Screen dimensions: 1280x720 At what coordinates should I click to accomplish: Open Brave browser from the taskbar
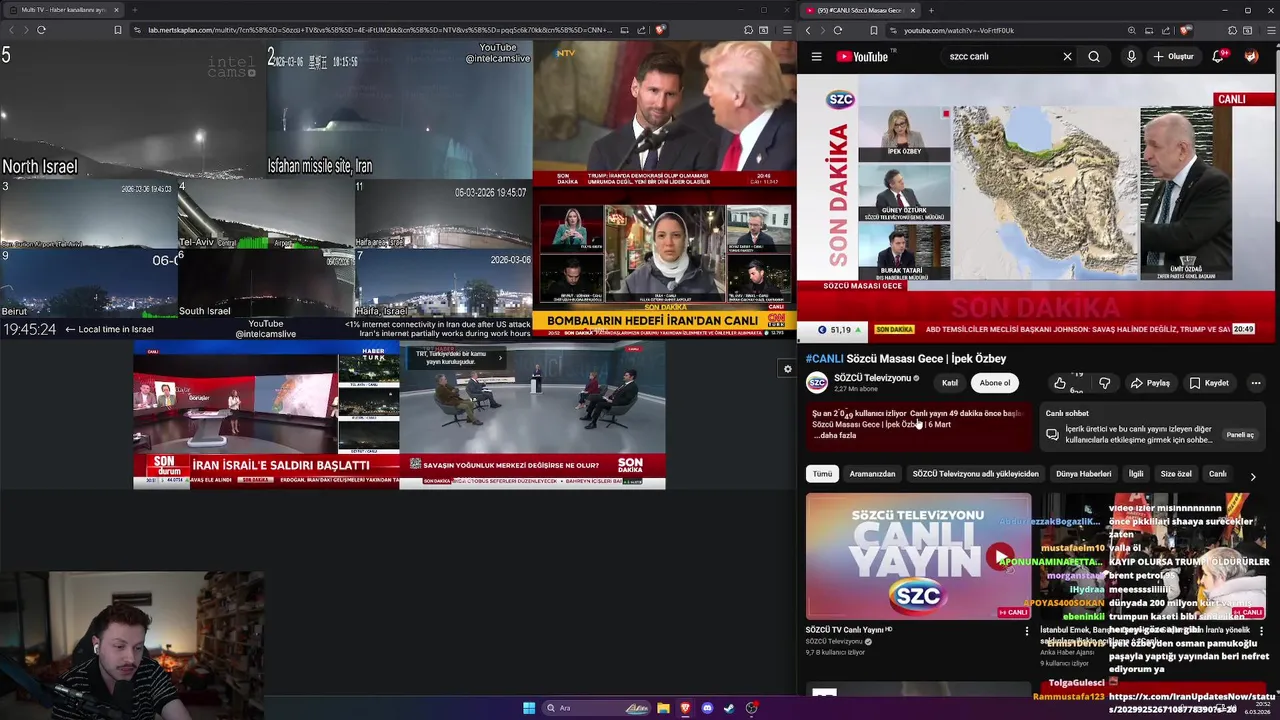[x=685, y=708]
